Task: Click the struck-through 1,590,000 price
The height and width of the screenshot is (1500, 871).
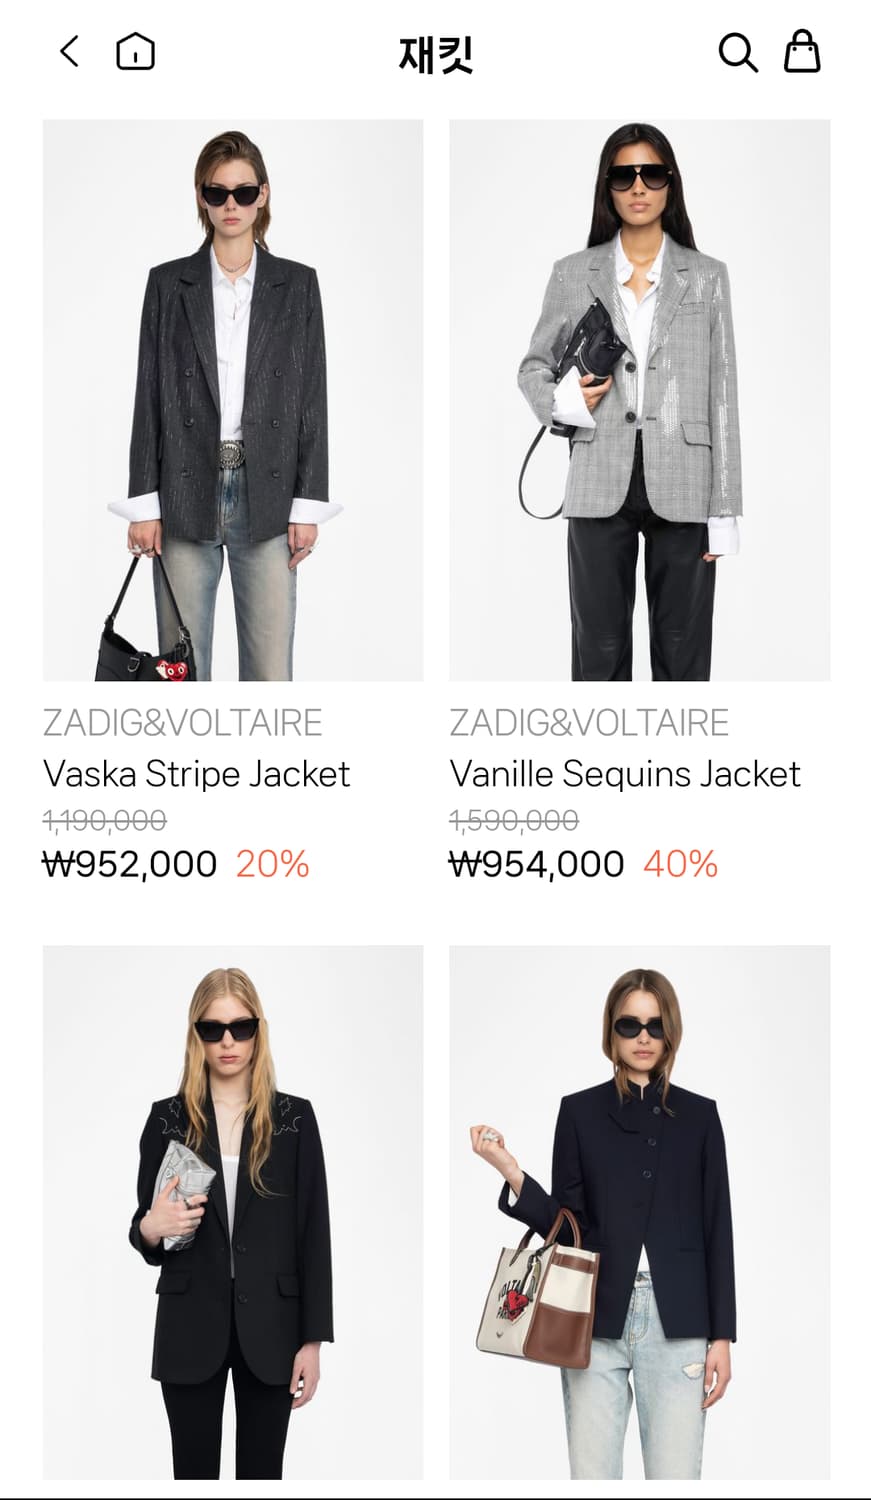Action: (514, 821)
